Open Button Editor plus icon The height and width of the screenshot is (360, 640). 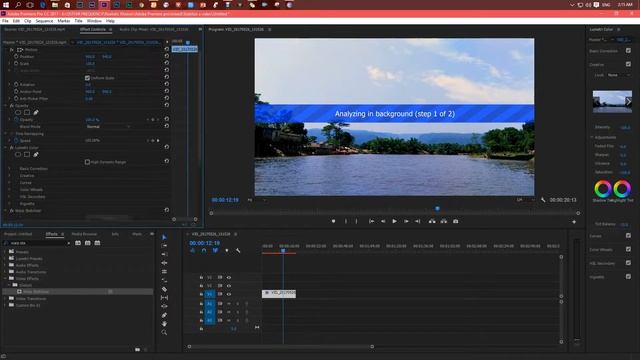pos(574,222)
